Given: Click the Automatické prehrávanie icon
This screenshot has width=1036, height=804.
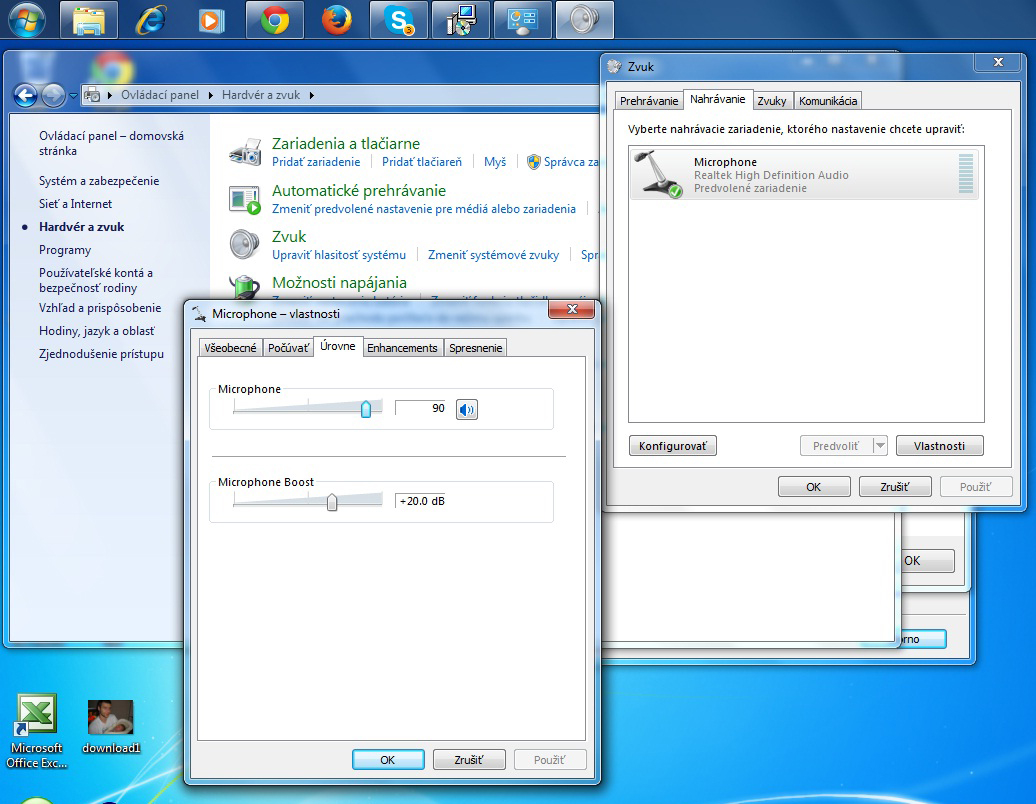Looking at the screenshot, I should (245, 199).
